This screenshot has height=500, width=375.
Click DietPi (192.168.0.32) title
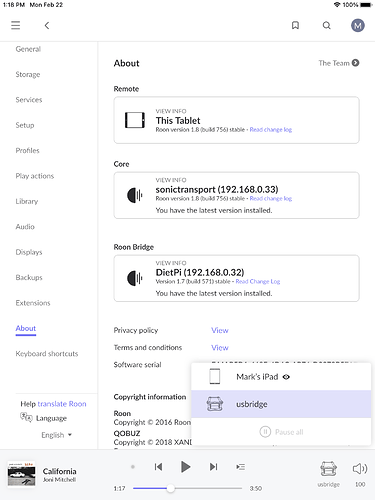coord(200,273)
